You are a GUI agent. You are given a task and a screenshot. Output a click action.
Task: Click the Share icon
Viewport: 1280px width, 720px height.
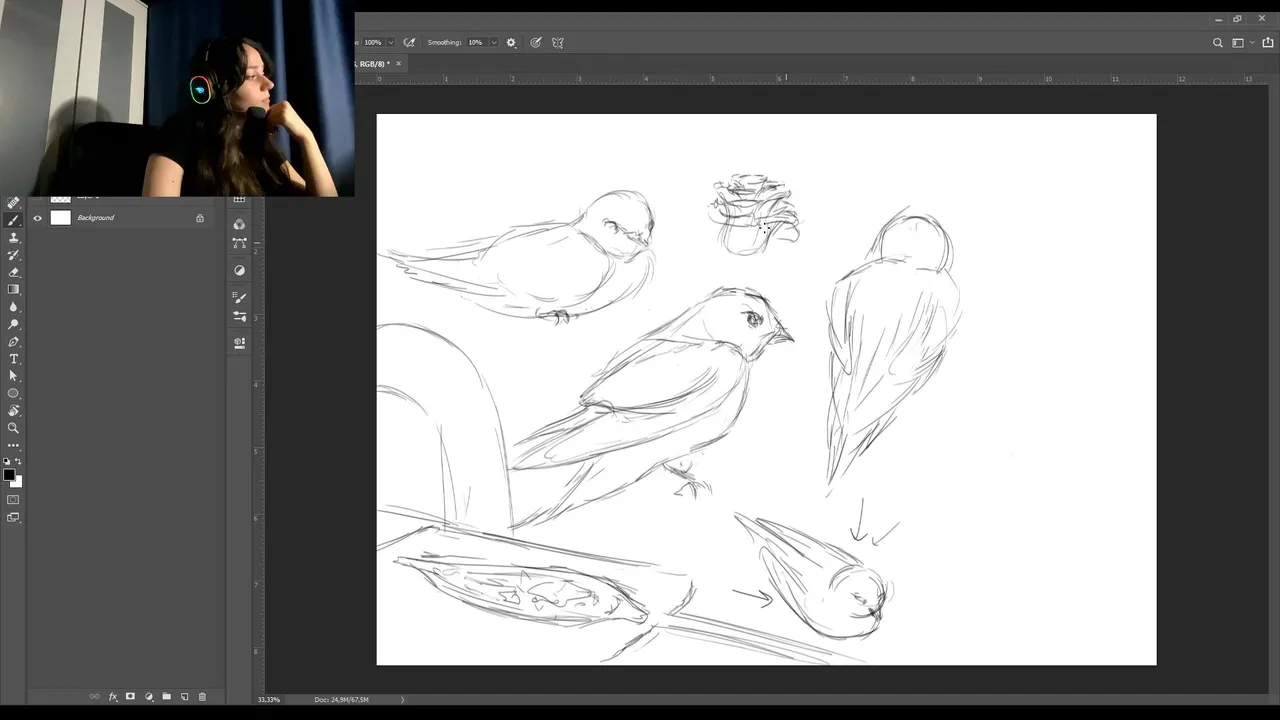[x=1268, y=43]
